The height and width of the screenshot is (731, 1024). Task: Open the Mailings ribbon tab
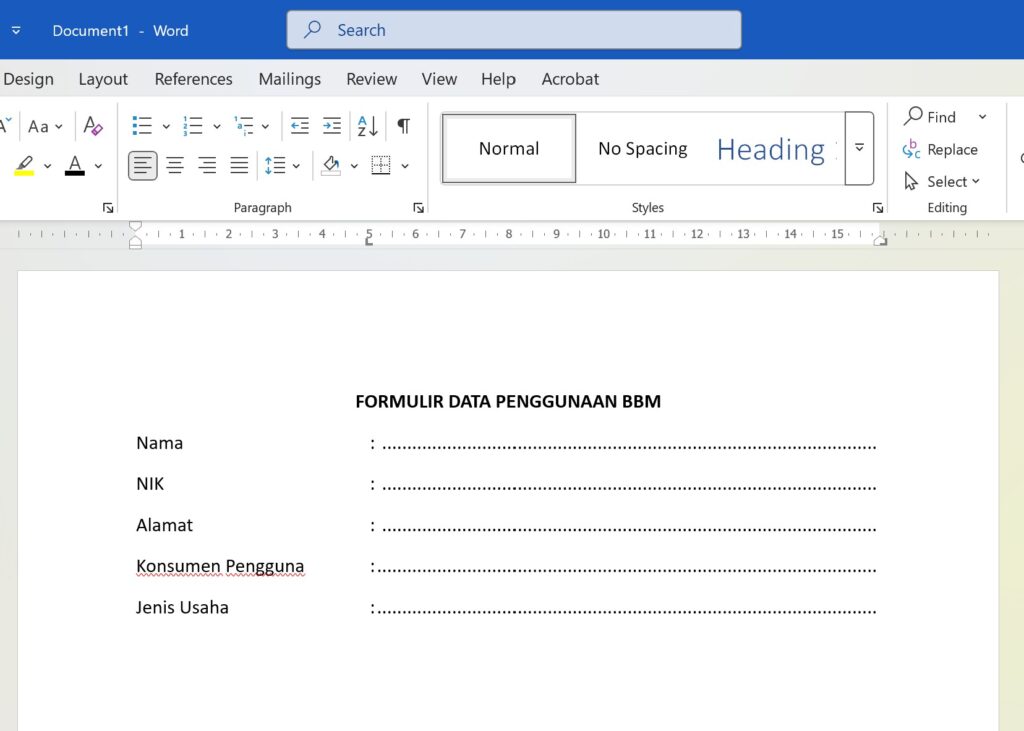[x=289, y=78]
